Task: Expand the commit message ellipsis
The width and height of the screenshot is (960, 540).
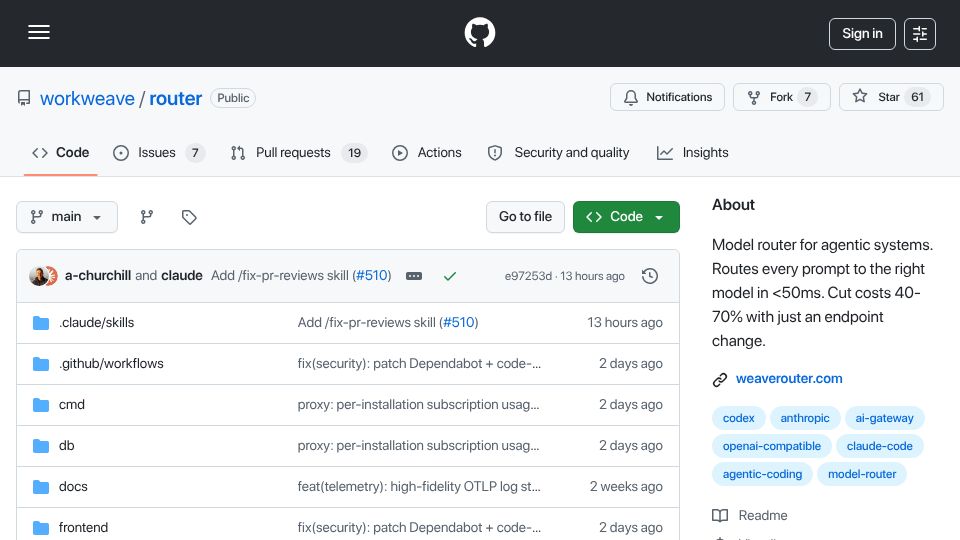Action: 414,276
